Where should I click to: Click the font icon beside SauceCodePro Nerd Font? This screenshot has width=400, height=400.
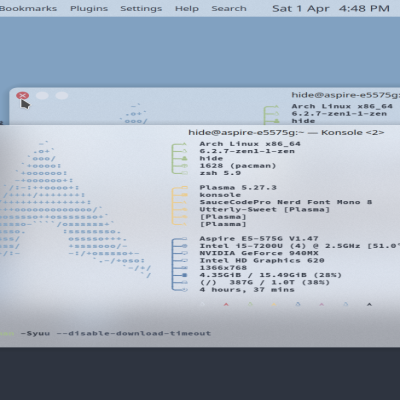point(184,202)
